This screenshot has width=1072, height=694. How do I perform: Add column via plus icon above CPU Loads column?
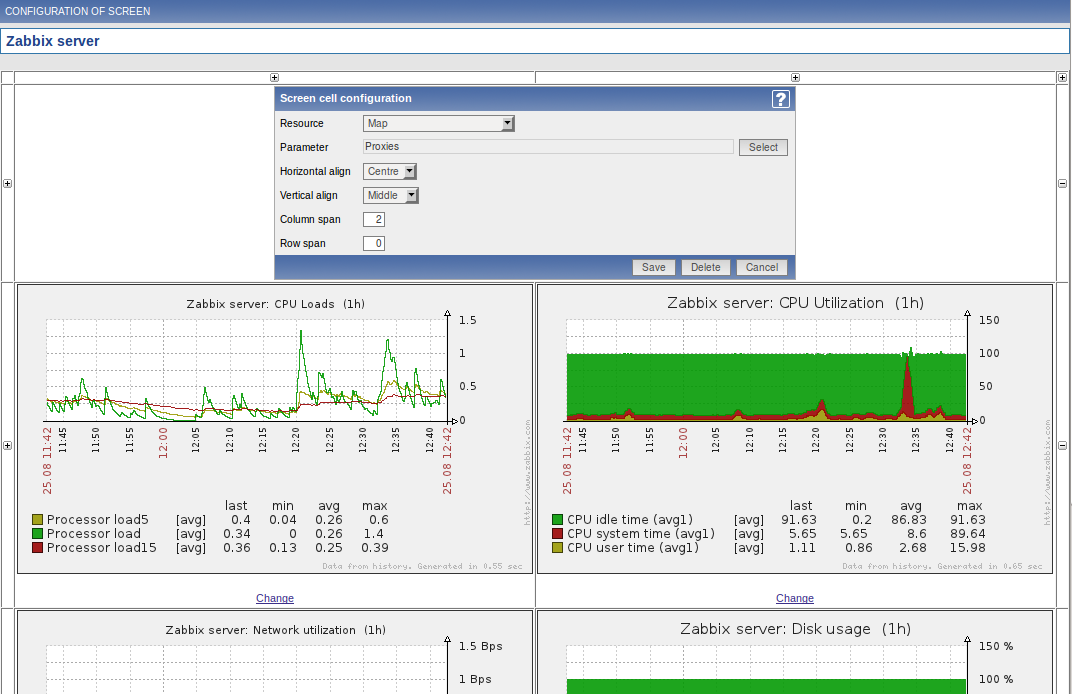tap(274, 78)
